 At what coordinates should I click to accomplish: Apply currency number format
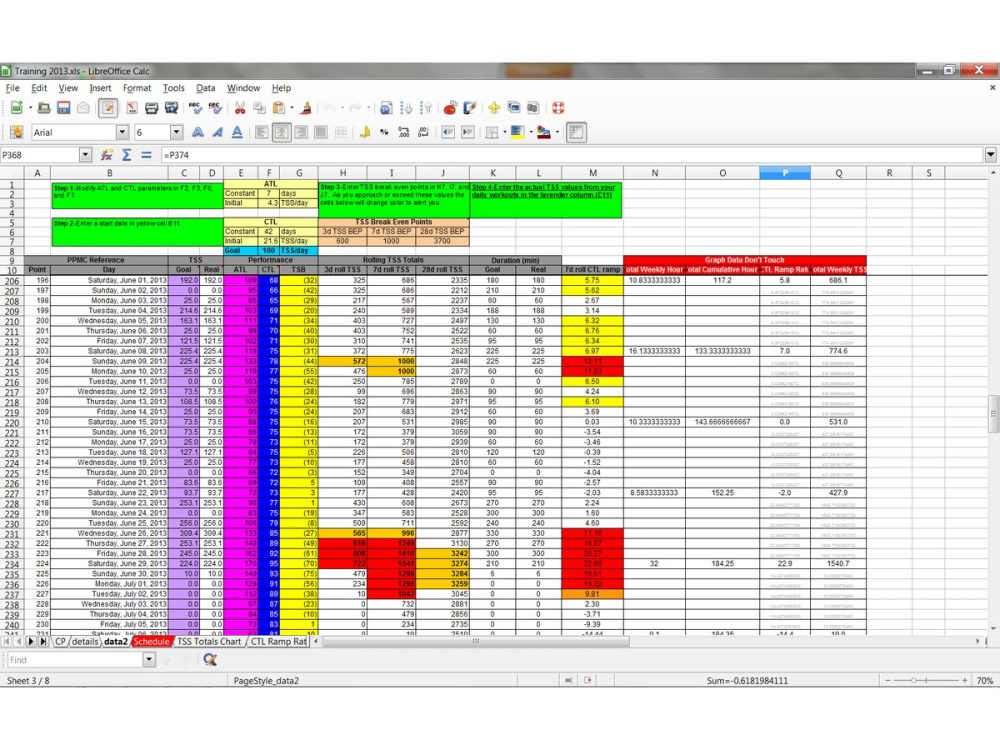point(365,132)
